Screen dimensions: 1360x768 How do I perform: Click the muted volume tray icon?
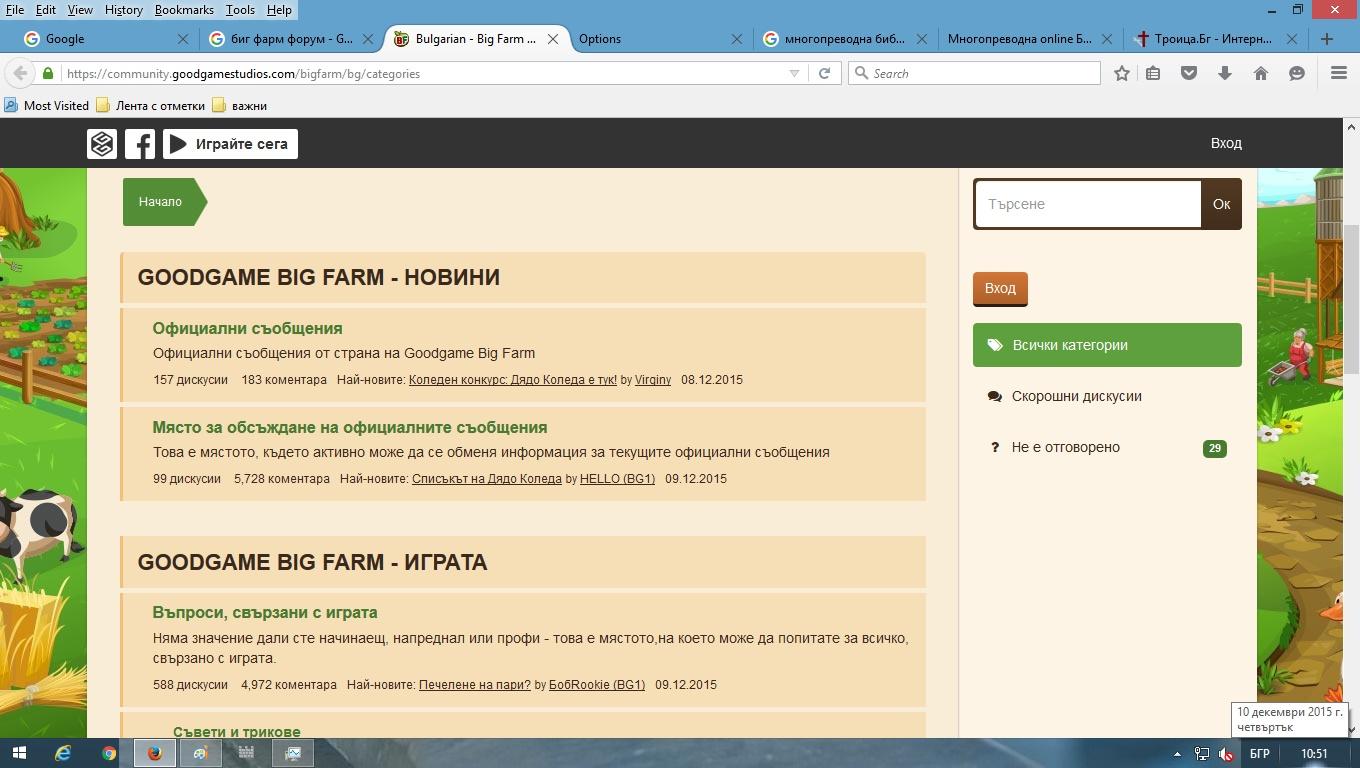click(1227, 754)
